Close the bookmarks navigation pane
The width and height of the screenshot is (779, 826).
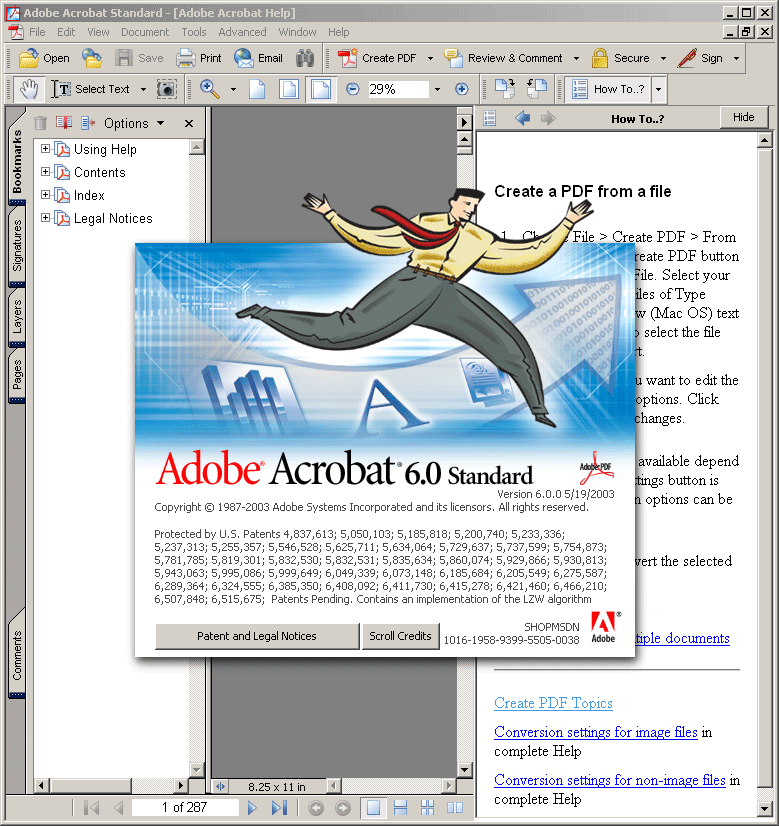[x=189, y=123]
